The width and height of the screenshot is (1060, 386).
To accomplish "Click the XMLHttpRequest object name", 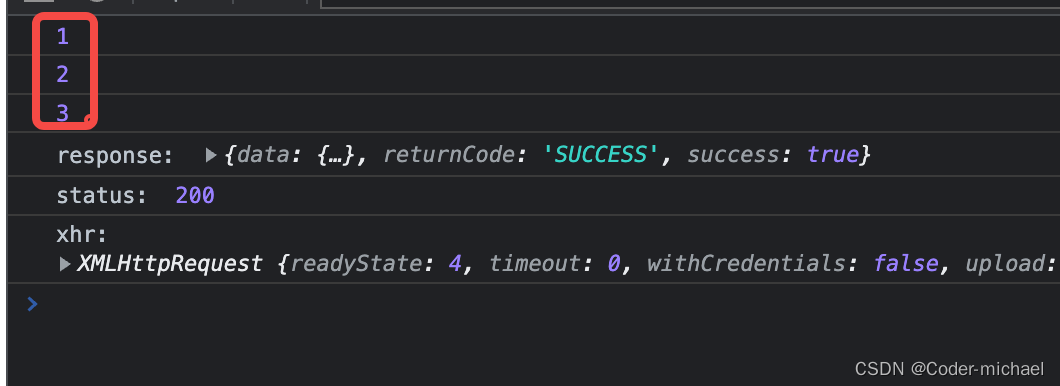I will [170, 263].
